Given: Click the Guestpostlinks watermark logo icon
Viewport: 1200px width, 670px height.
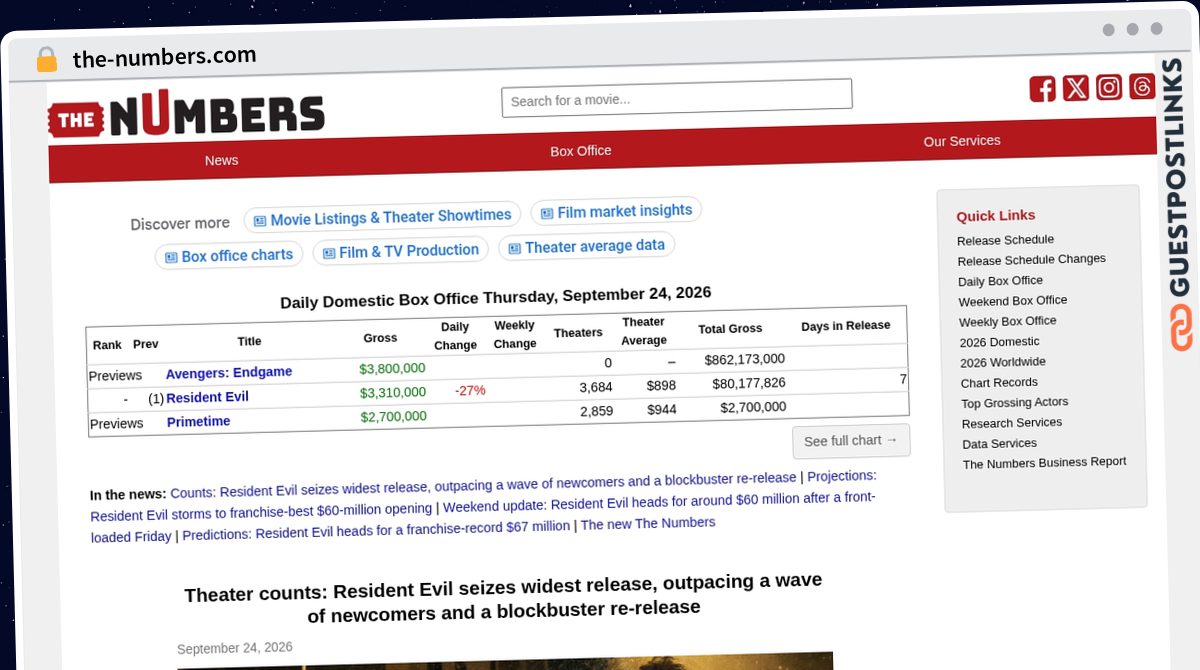Looking at the screenshot, I should (x=1182, y=328).
